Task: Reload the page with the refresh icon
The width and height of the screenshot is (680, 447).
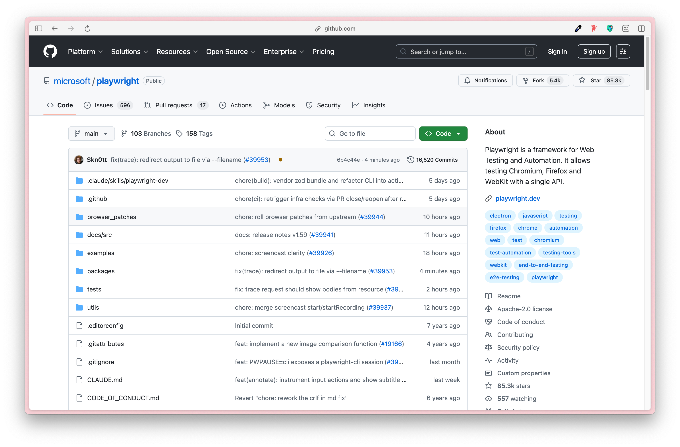Action: pos(87,29)
